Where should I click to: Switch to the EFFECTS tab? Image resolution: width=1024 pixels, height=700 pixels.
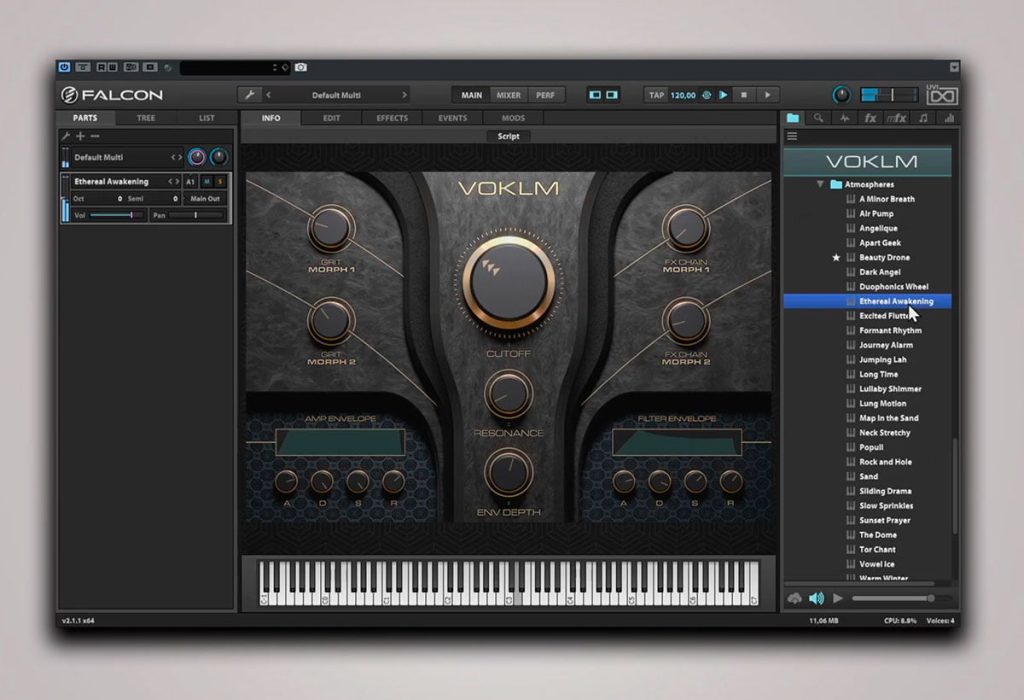point(392,118)
